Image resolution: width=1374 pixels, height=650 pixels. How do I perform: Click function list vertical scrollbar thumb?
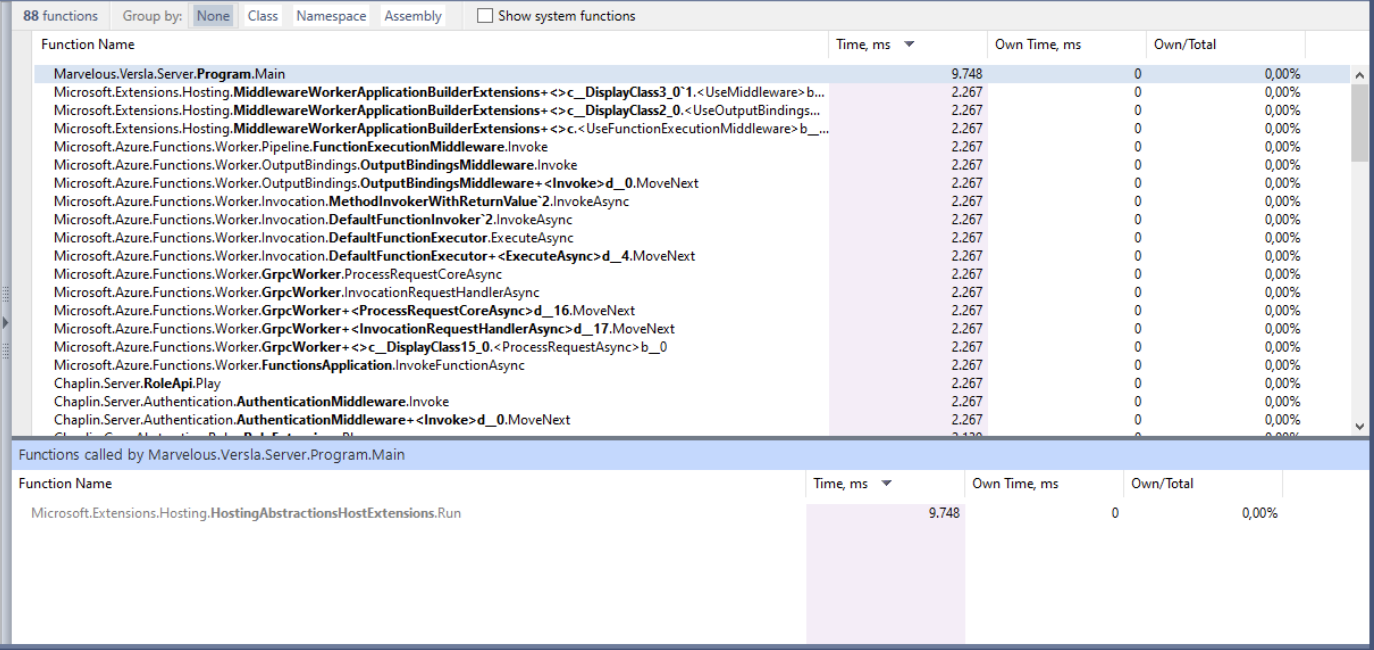[x=1359, y=122]
